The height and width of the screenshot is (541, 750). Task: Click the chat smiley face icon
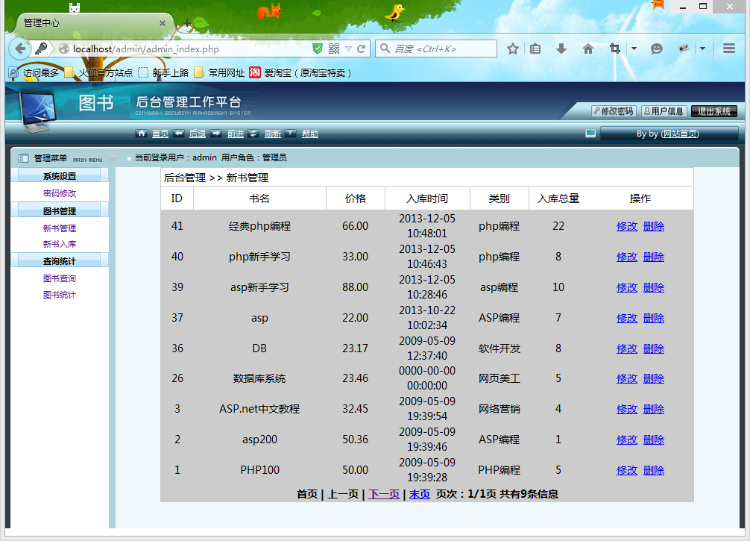(x=657, y=48)
